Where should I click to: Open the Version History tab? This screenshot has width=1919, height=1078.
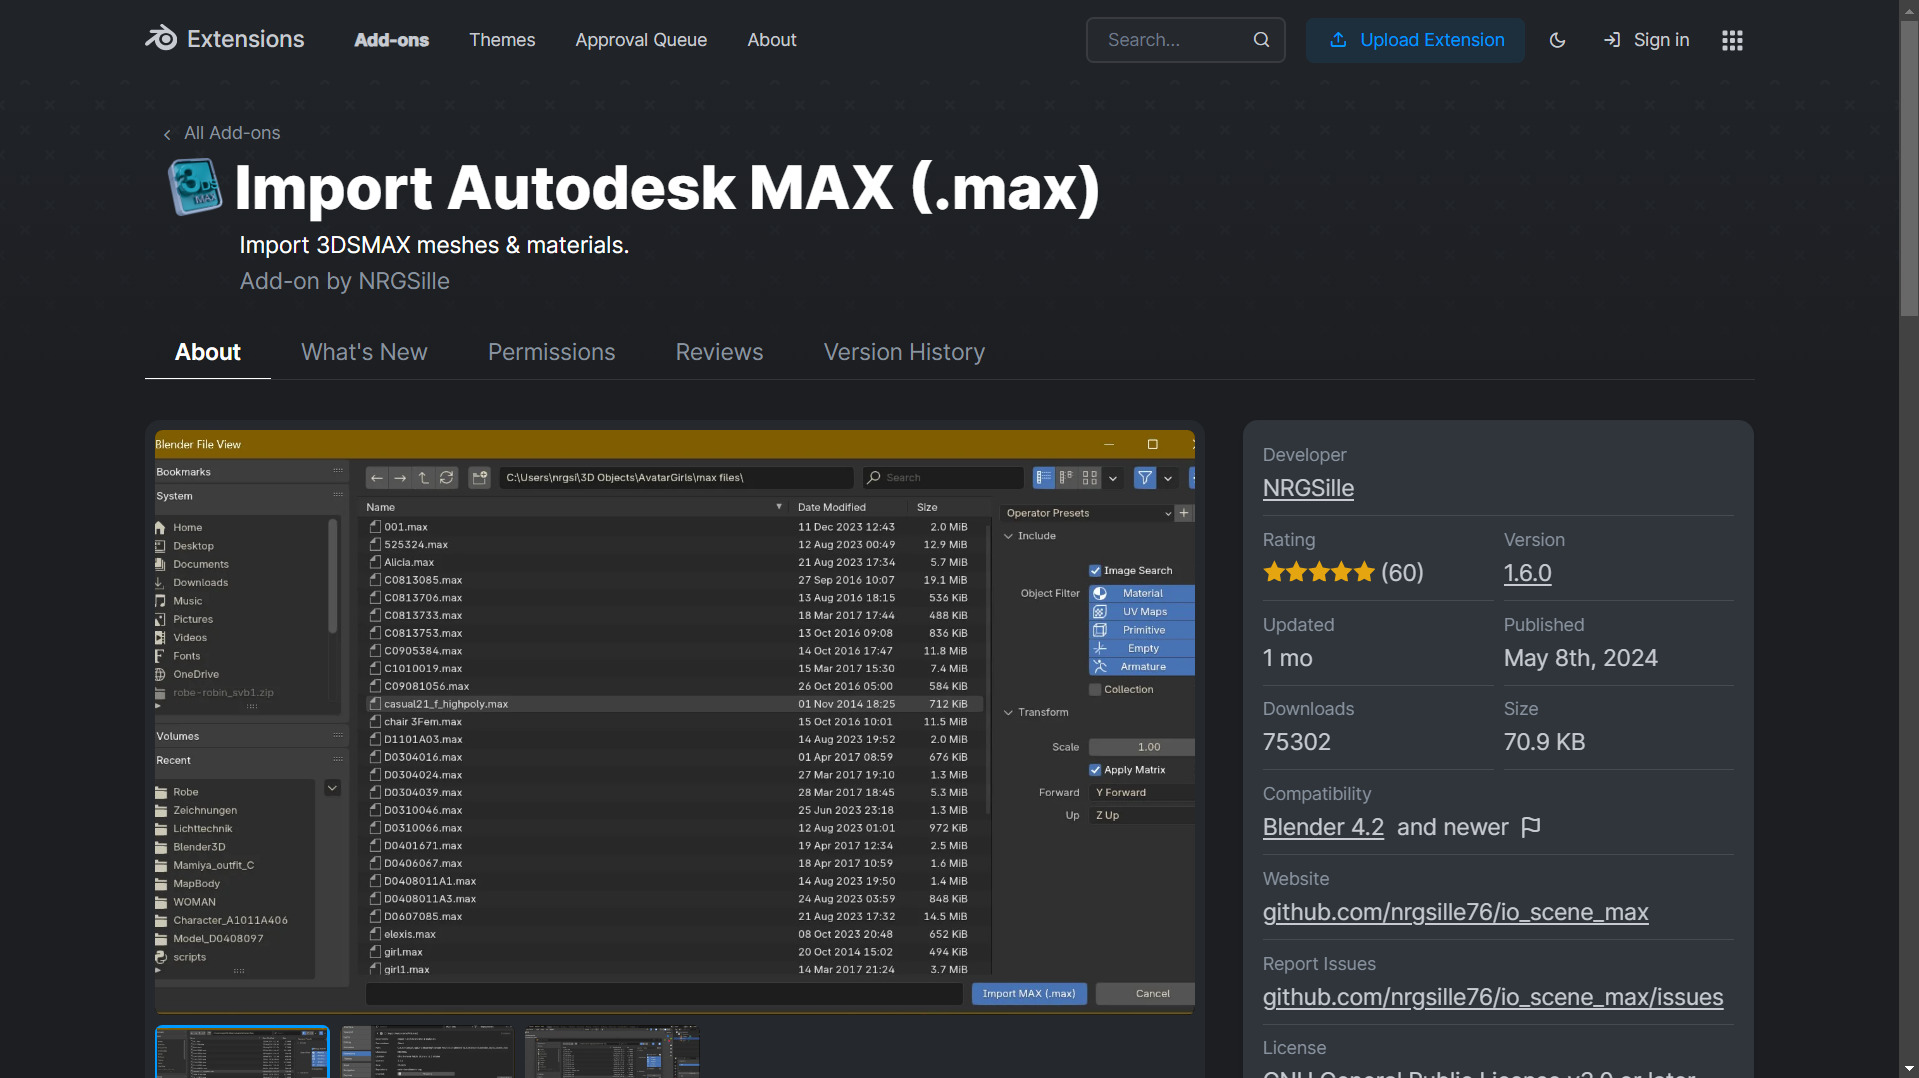pos(904,352)
